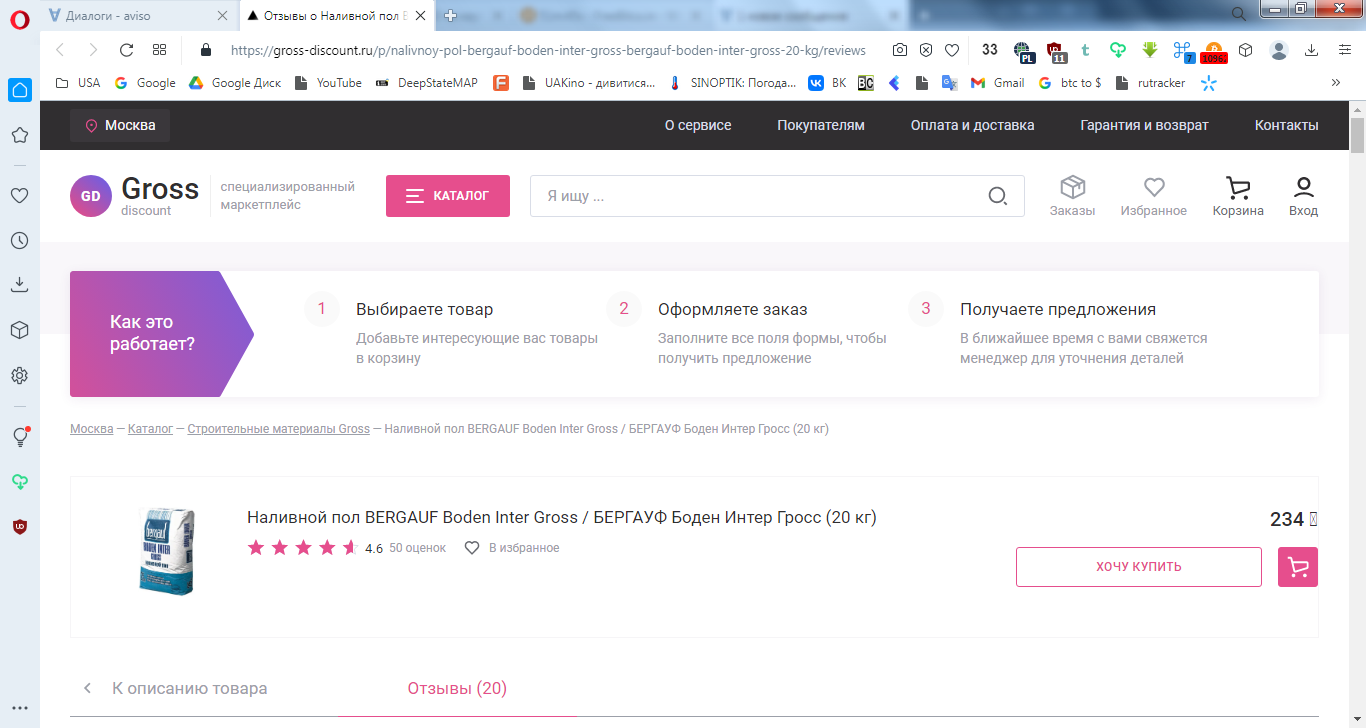Open BERGAUF product bag thumbnail

[x=165, y=551]
